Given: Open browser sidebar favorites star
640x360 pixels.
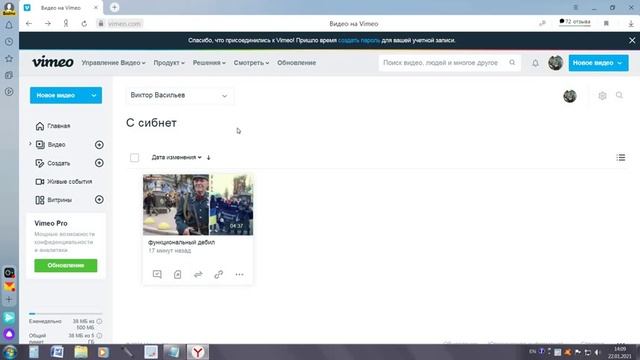Looking at the screenshot, I should point(9,58).
